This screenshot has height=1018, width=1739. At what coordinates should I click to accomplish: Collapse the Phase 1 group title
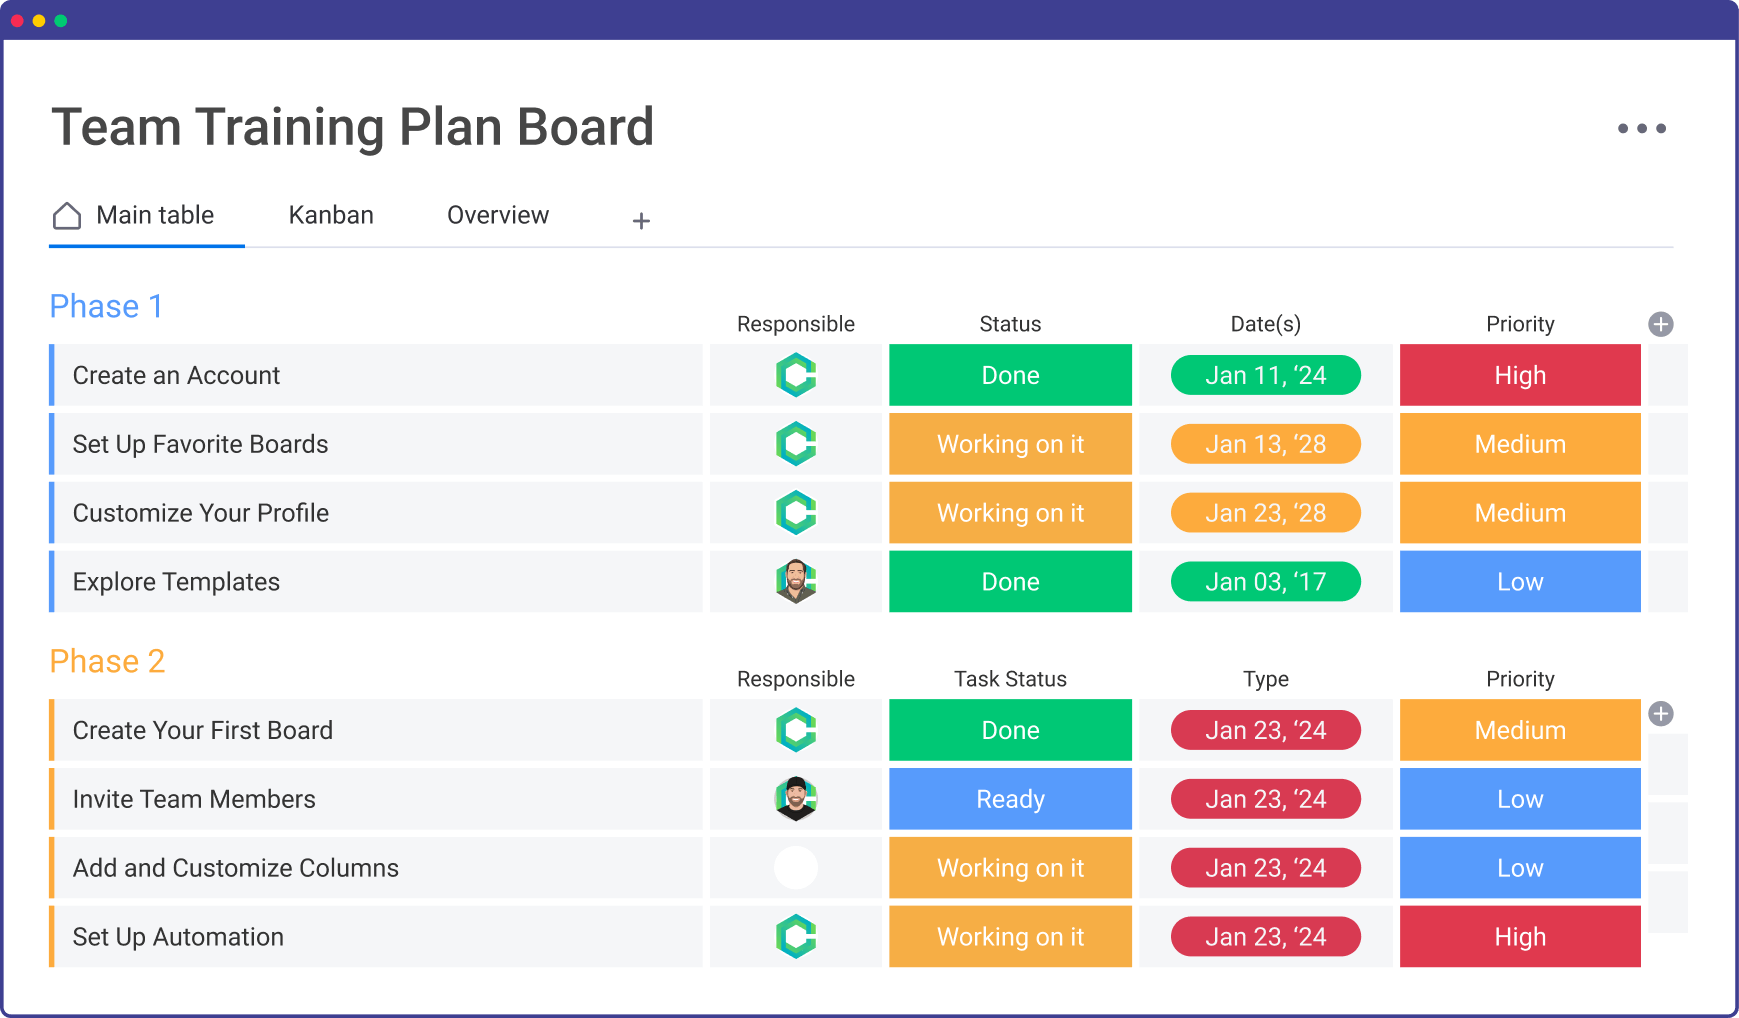106,306
